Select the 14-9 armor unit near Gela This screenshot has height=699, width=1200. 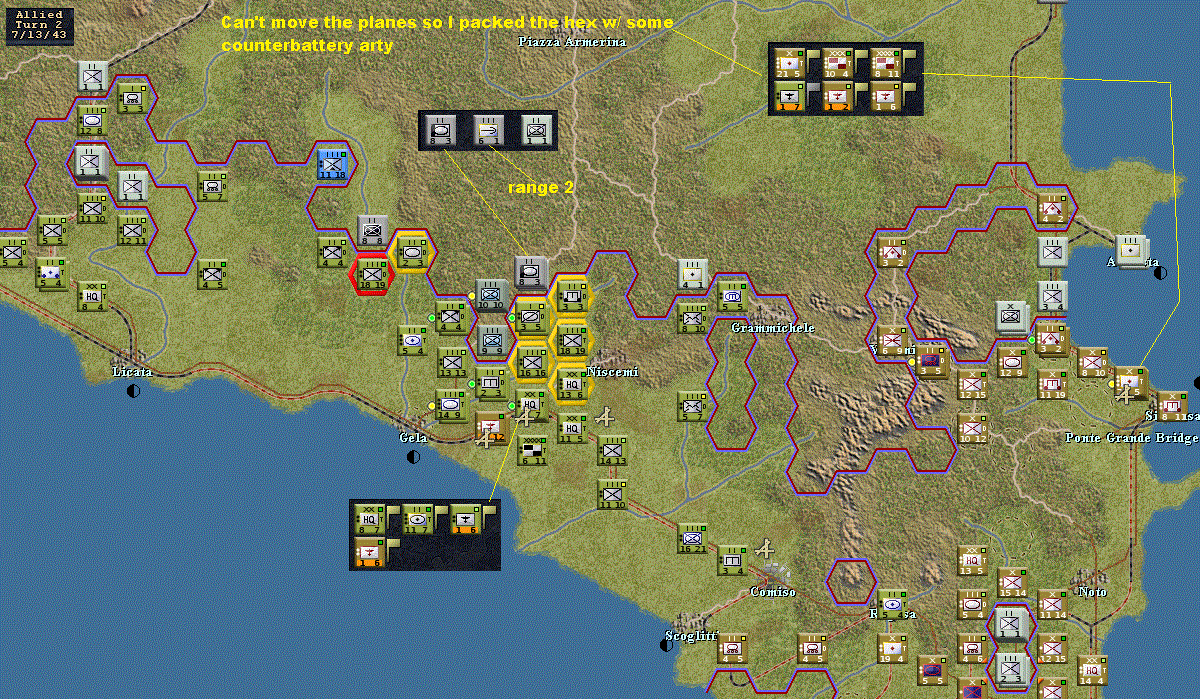(x=451, y=404)
